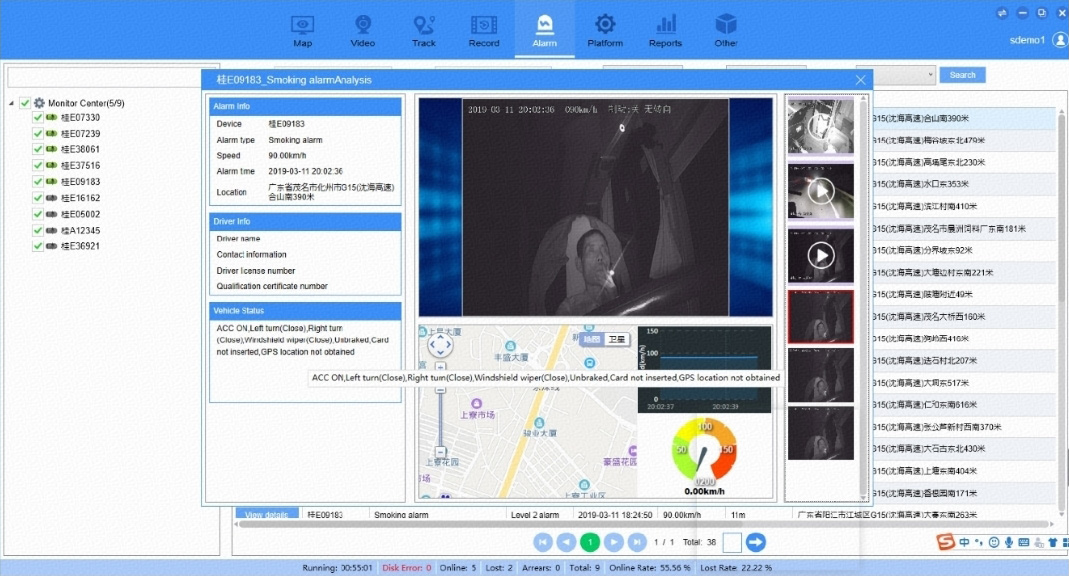Expand the map zoom pan control

point(440,345)
